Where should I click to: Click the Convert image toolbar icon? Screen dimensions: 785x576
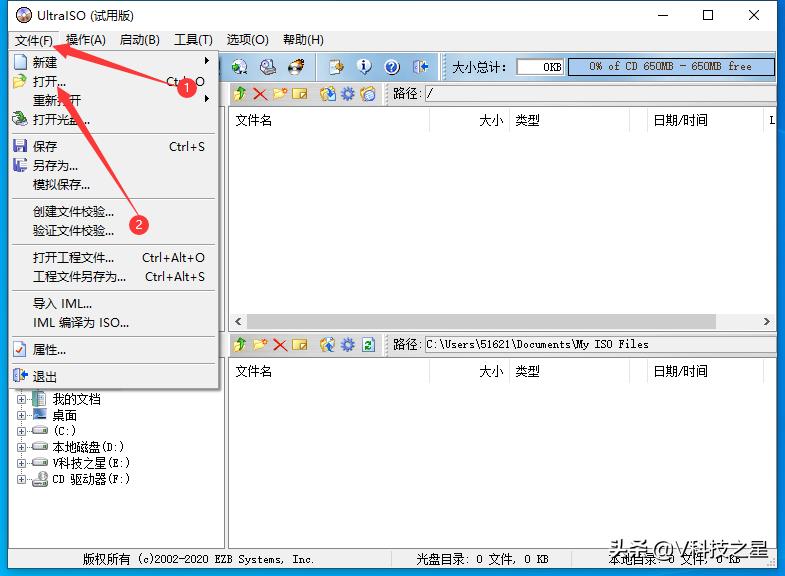tap(240, 67)
